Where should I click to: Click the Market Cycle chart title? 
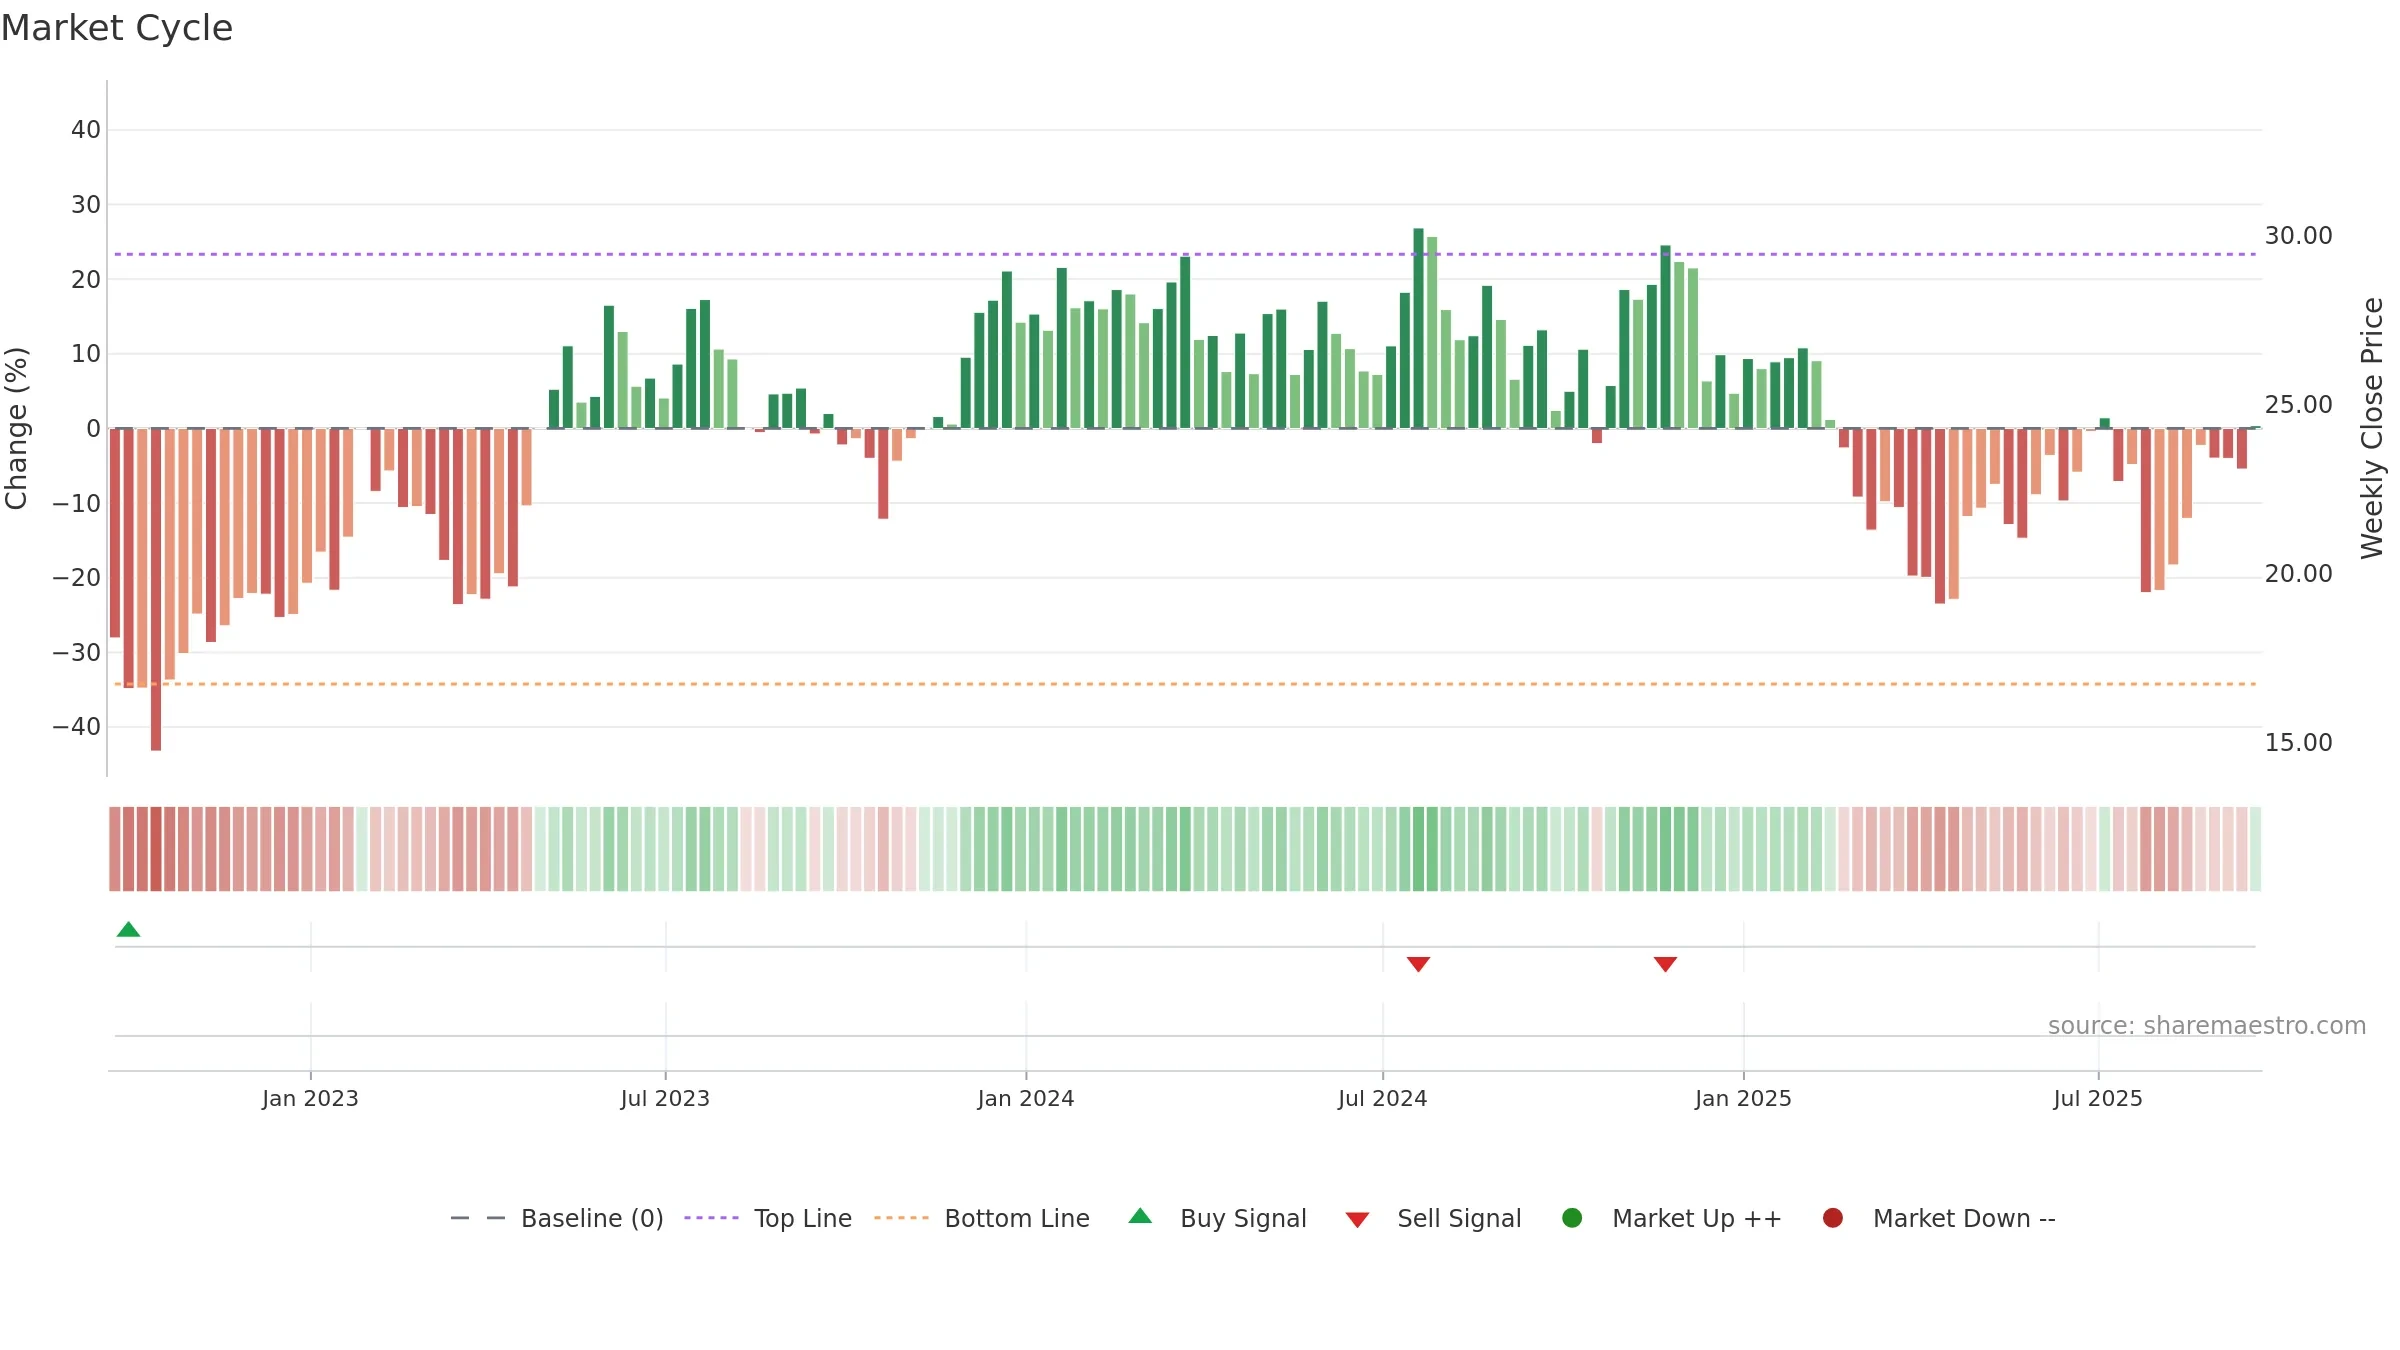pyautogui.click(x=117, y=28)
